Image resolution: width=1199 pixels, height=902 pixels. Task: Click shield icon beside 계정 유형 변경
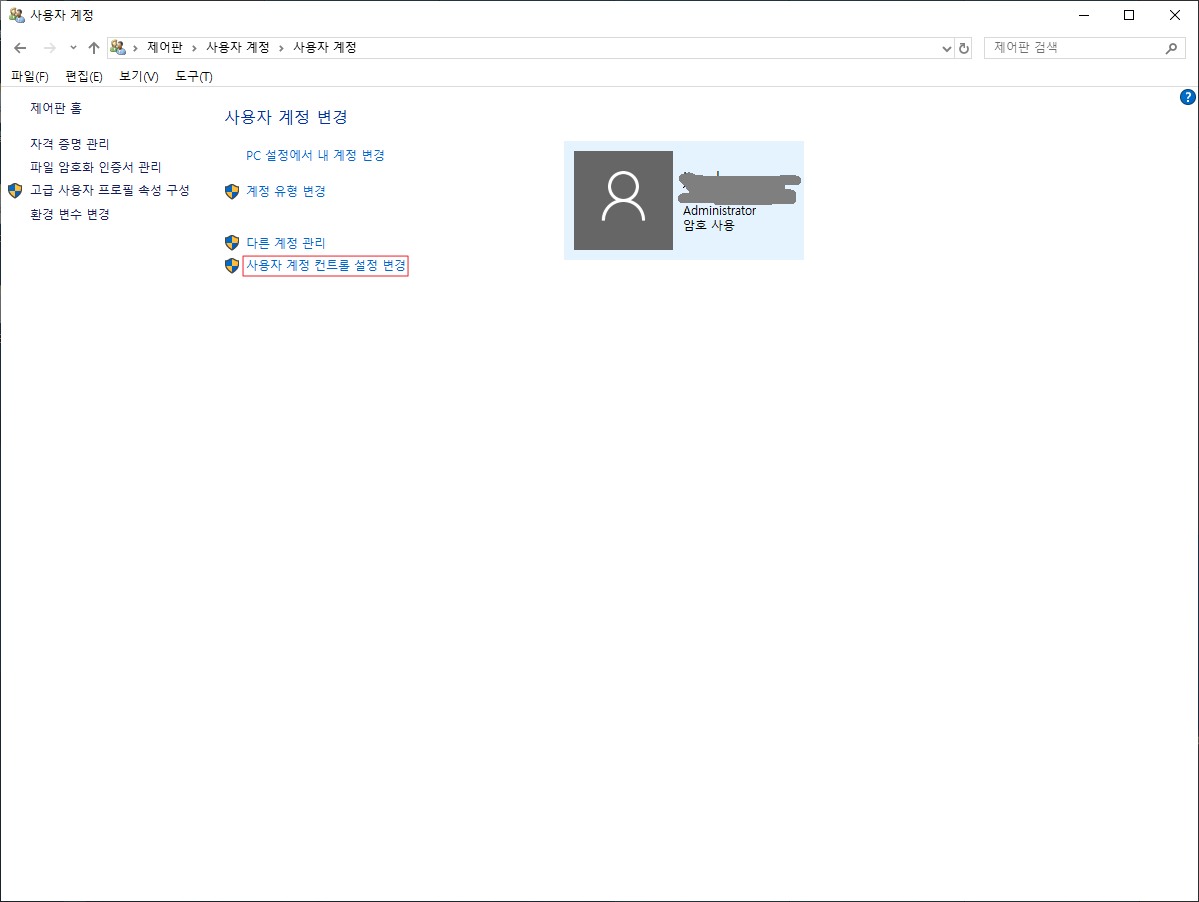point(232,191)
